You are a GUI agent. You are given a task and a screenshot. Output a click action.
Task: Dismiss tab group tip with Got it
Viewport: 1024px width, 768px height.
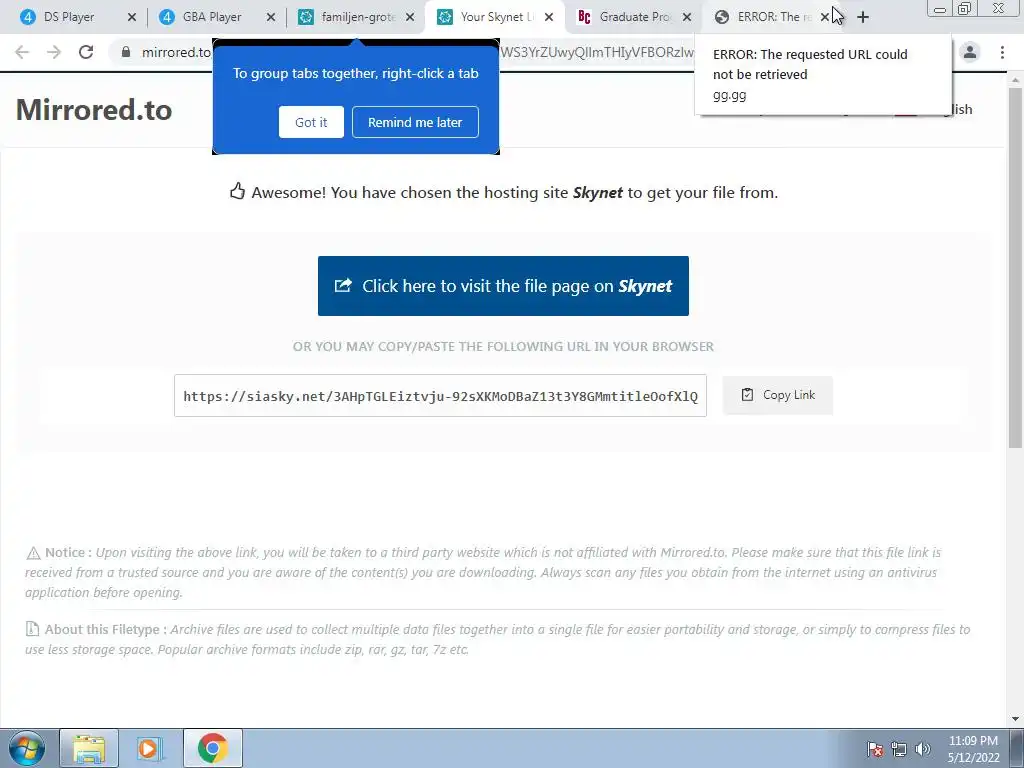311,122
